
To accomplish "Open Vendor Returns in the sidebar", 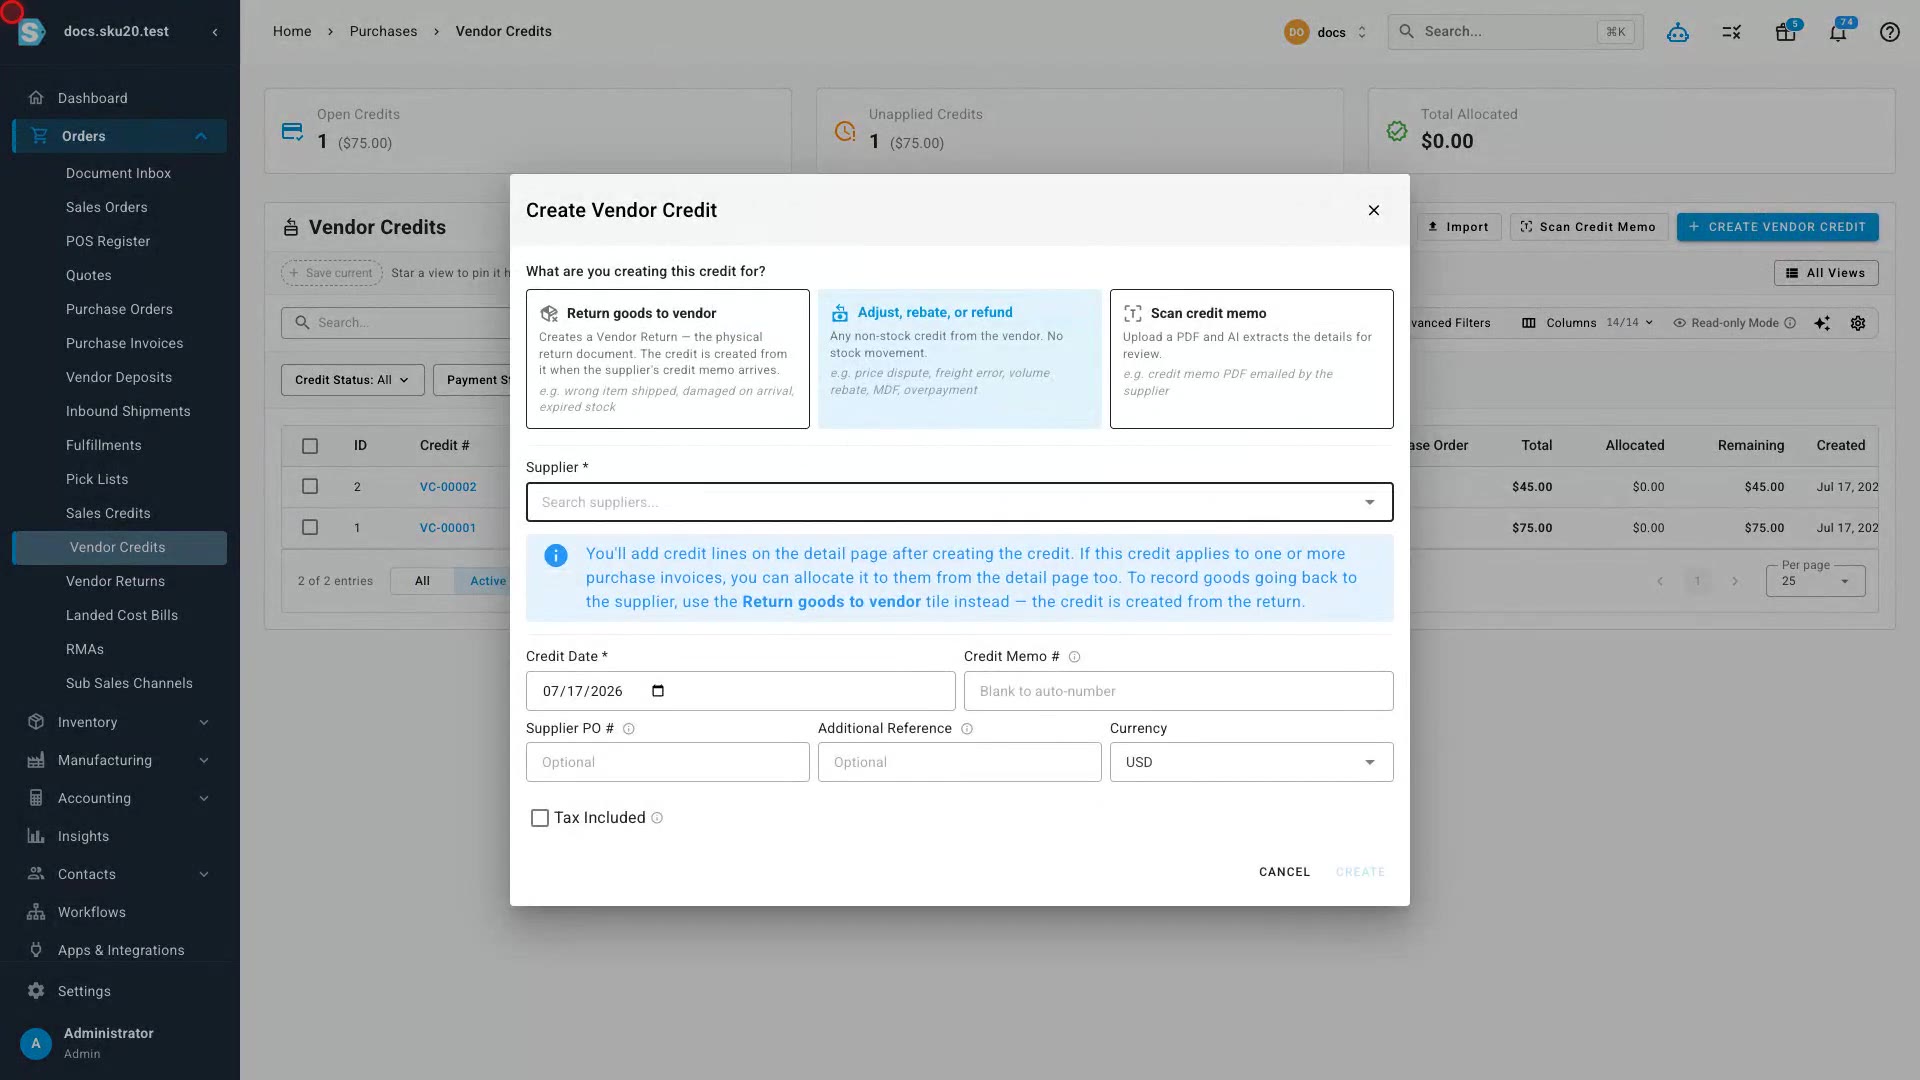I will tap(115, 581).
